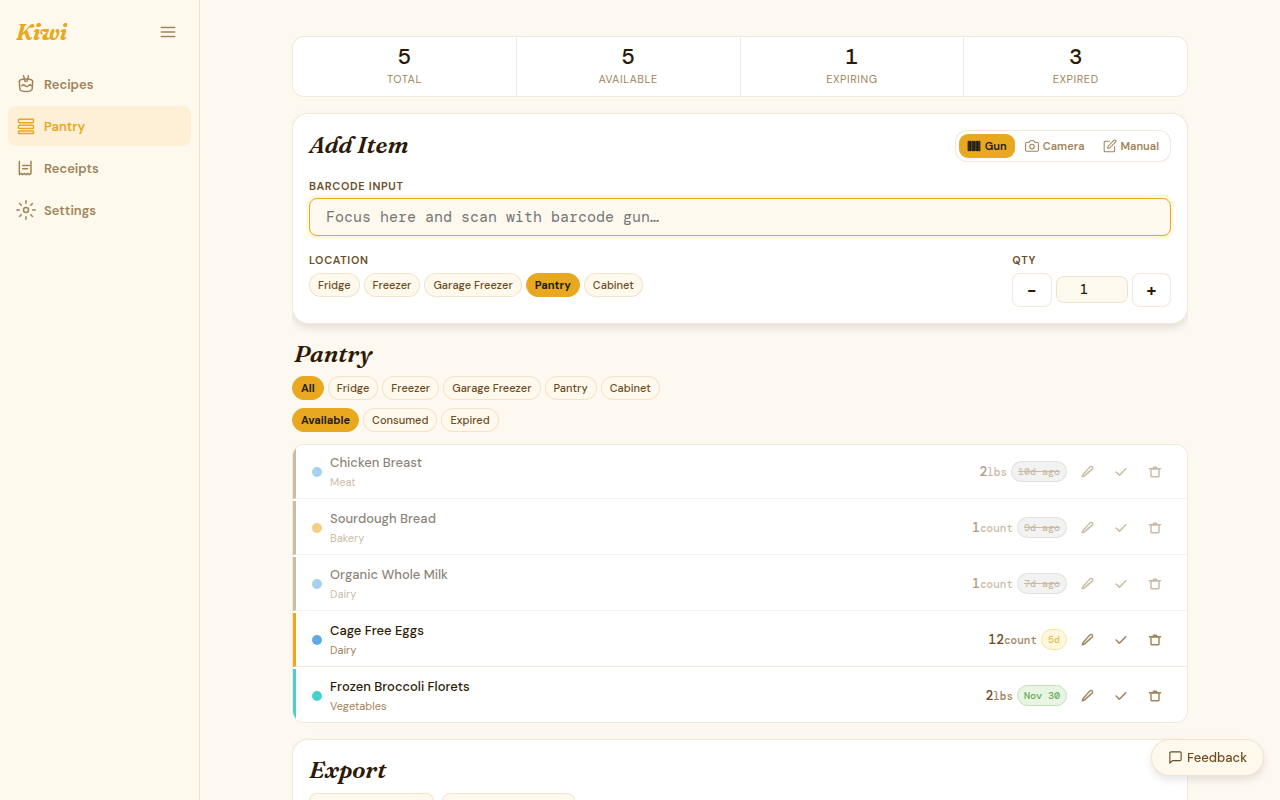Switch input mode to Manual

tap(1131, 146)
